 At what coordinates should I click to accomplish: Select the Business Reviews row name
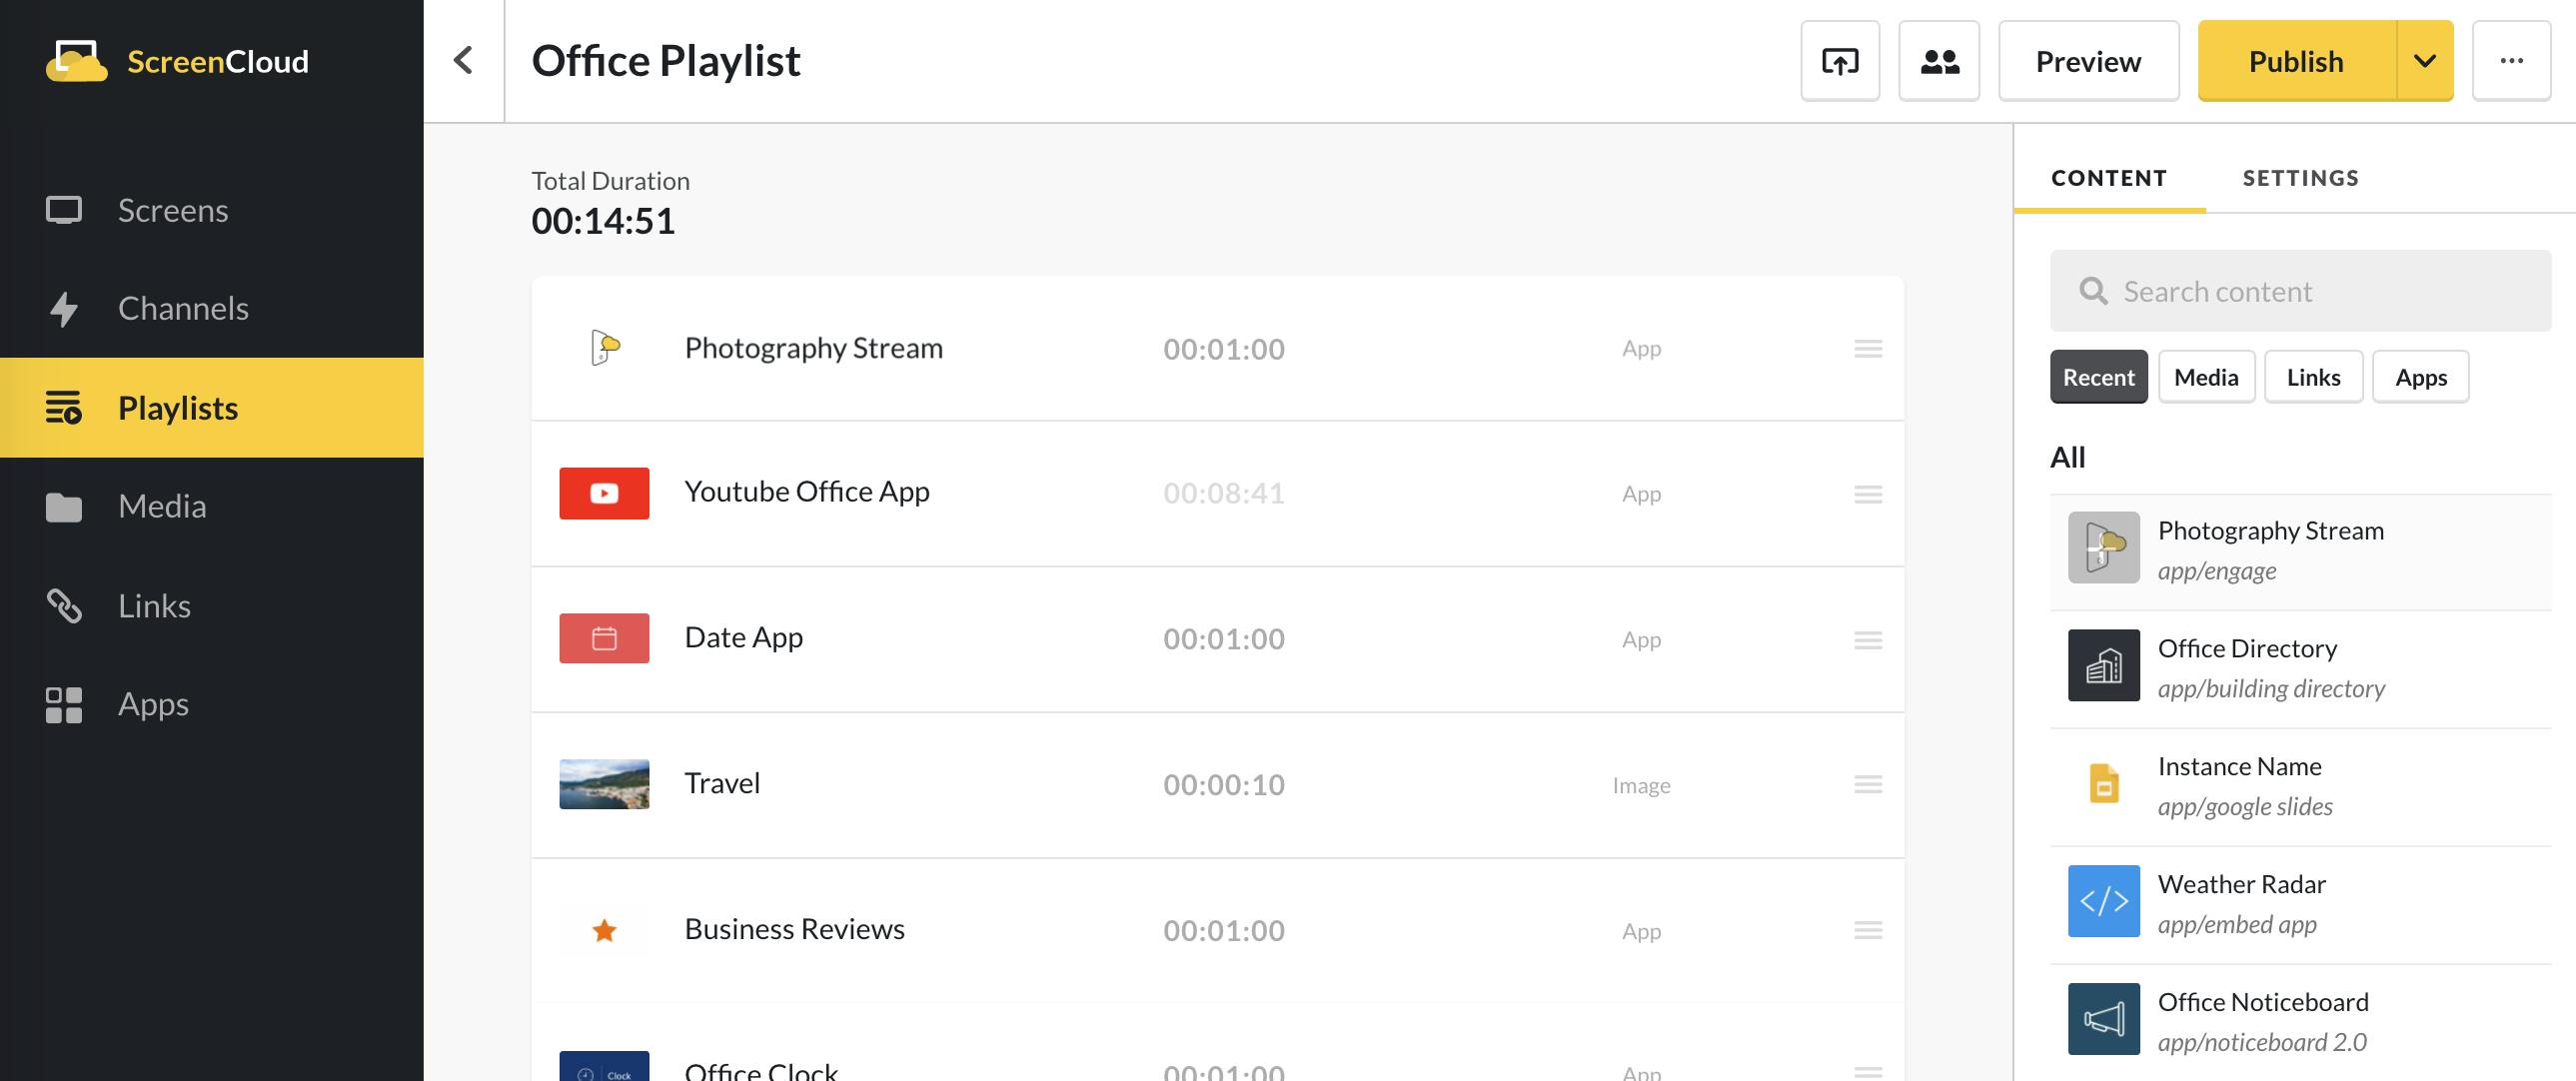click(x=795, y=929)
